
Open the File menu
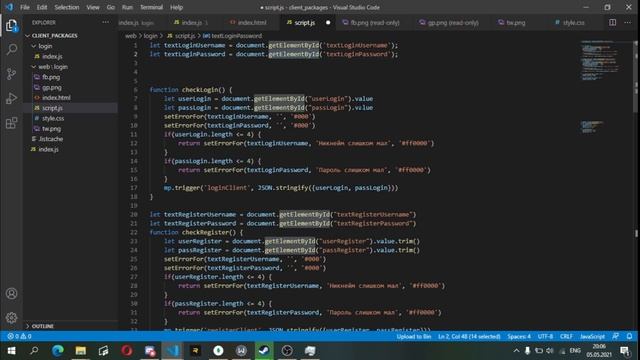point(25,7)
